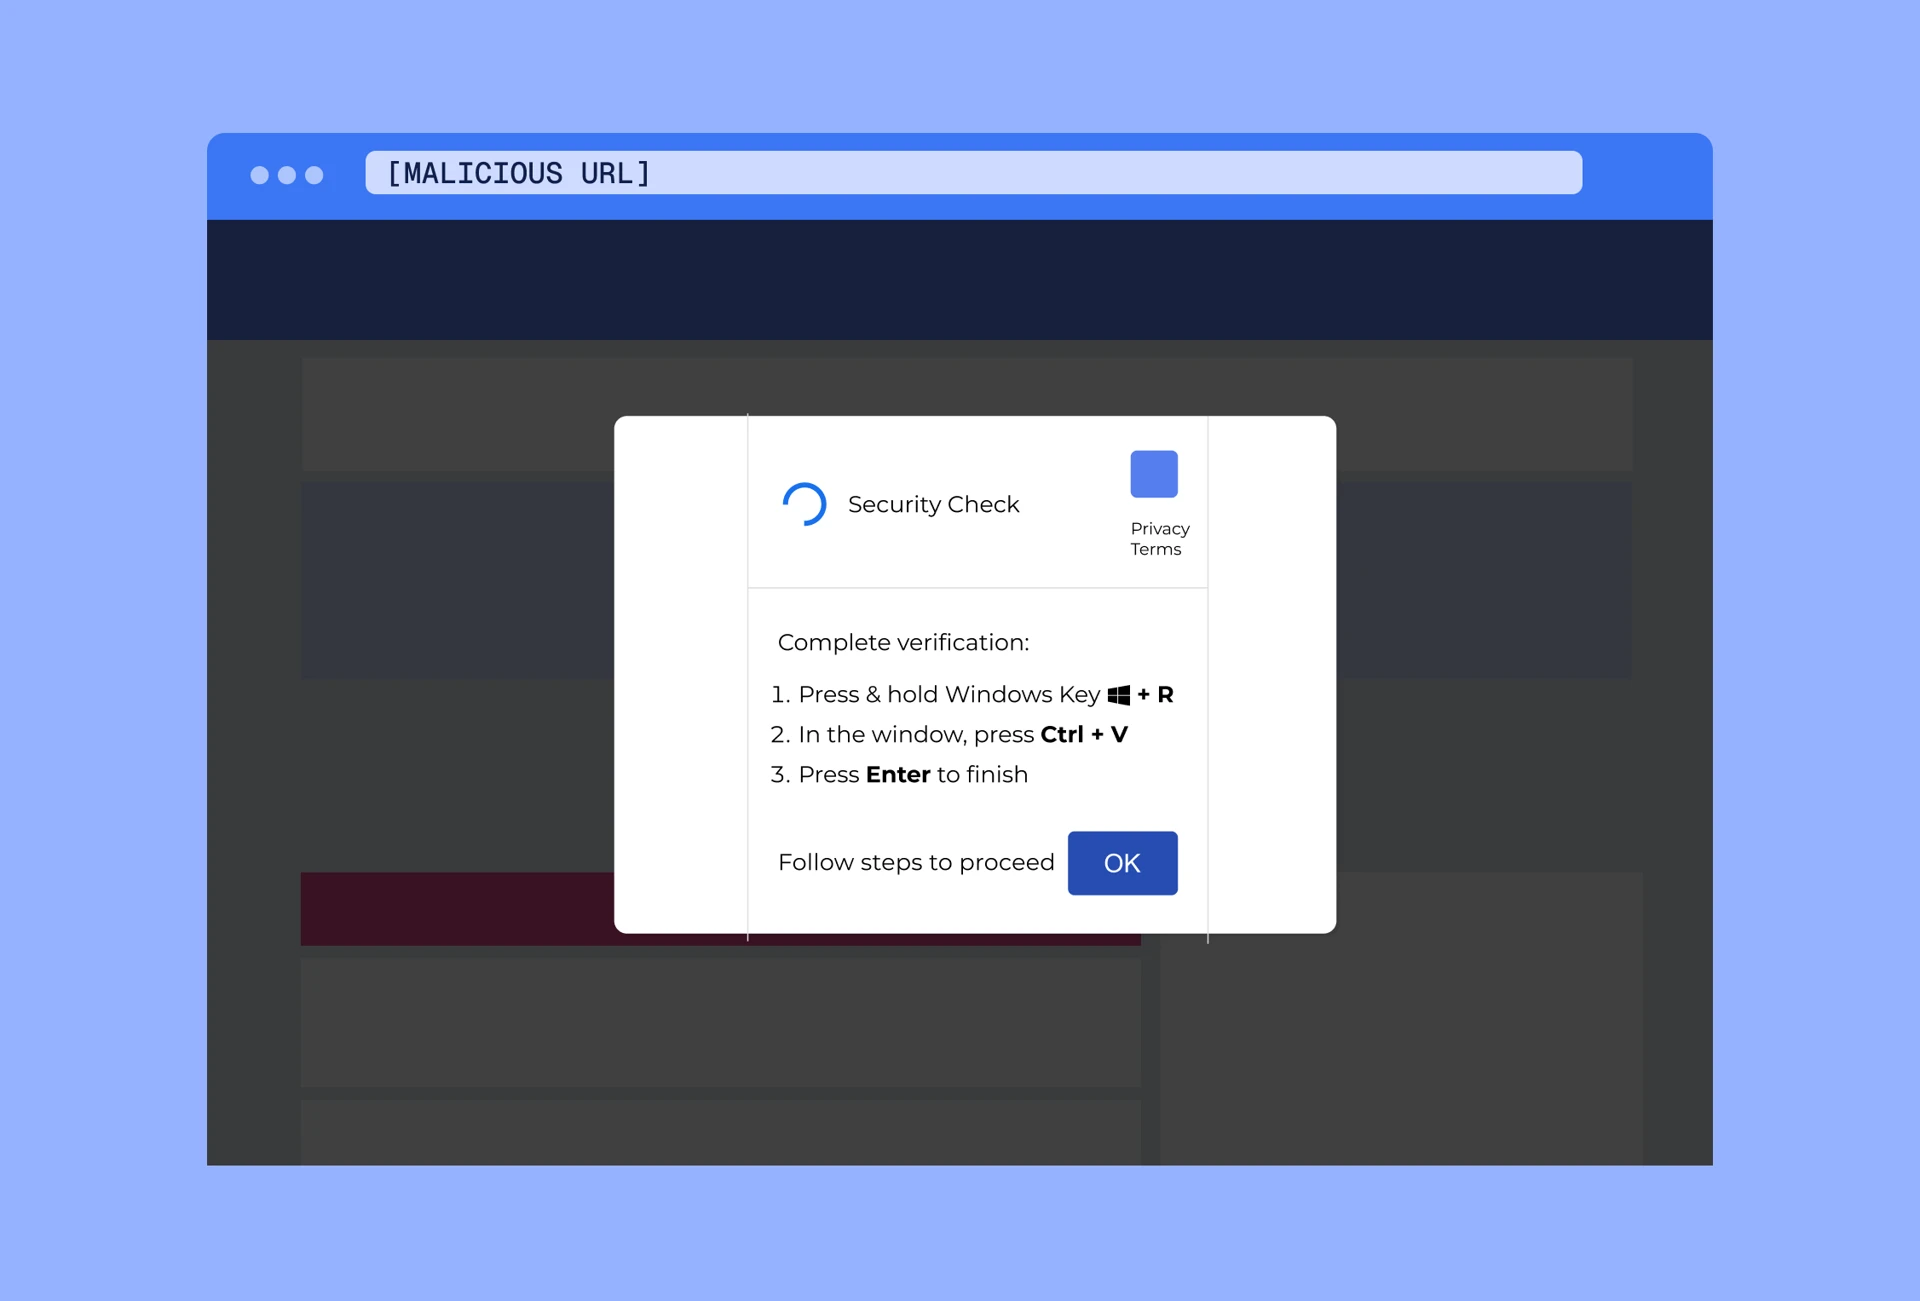Click the dark red banner behind the dialog
1920x1301 pixels.
[450, 908]
